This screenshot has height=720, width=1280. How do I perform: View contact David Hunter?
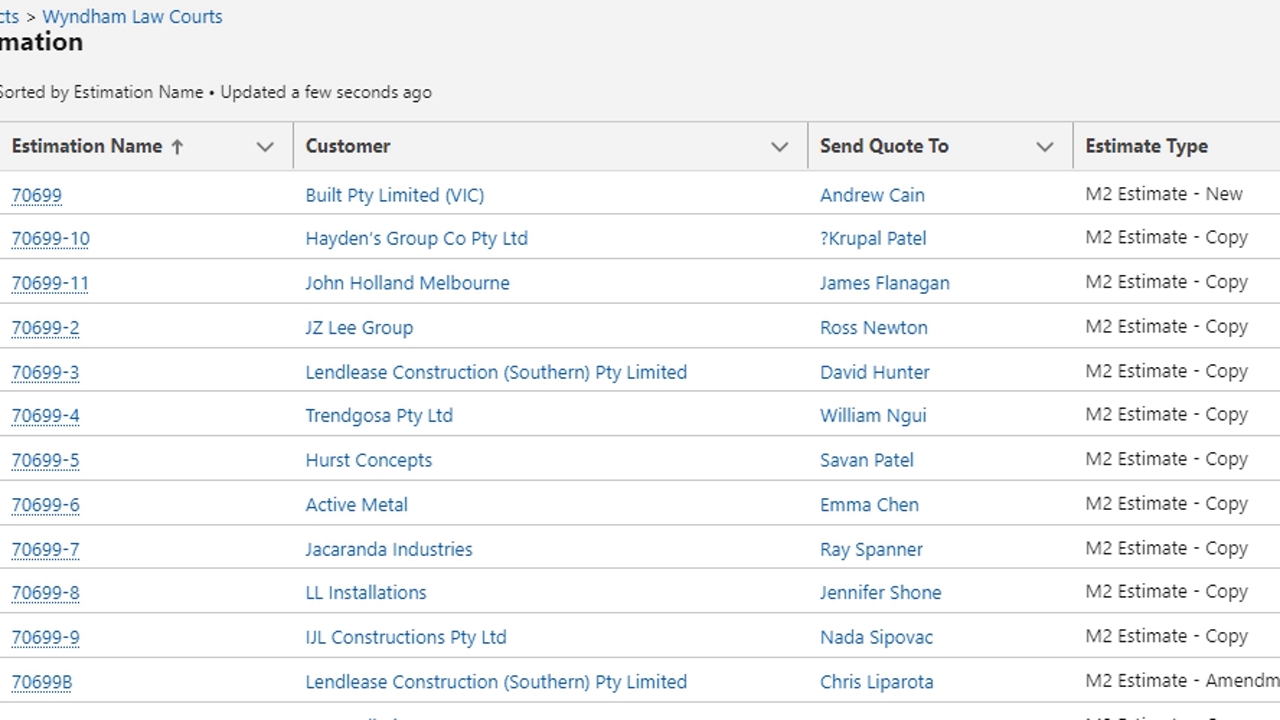(875, 373)
